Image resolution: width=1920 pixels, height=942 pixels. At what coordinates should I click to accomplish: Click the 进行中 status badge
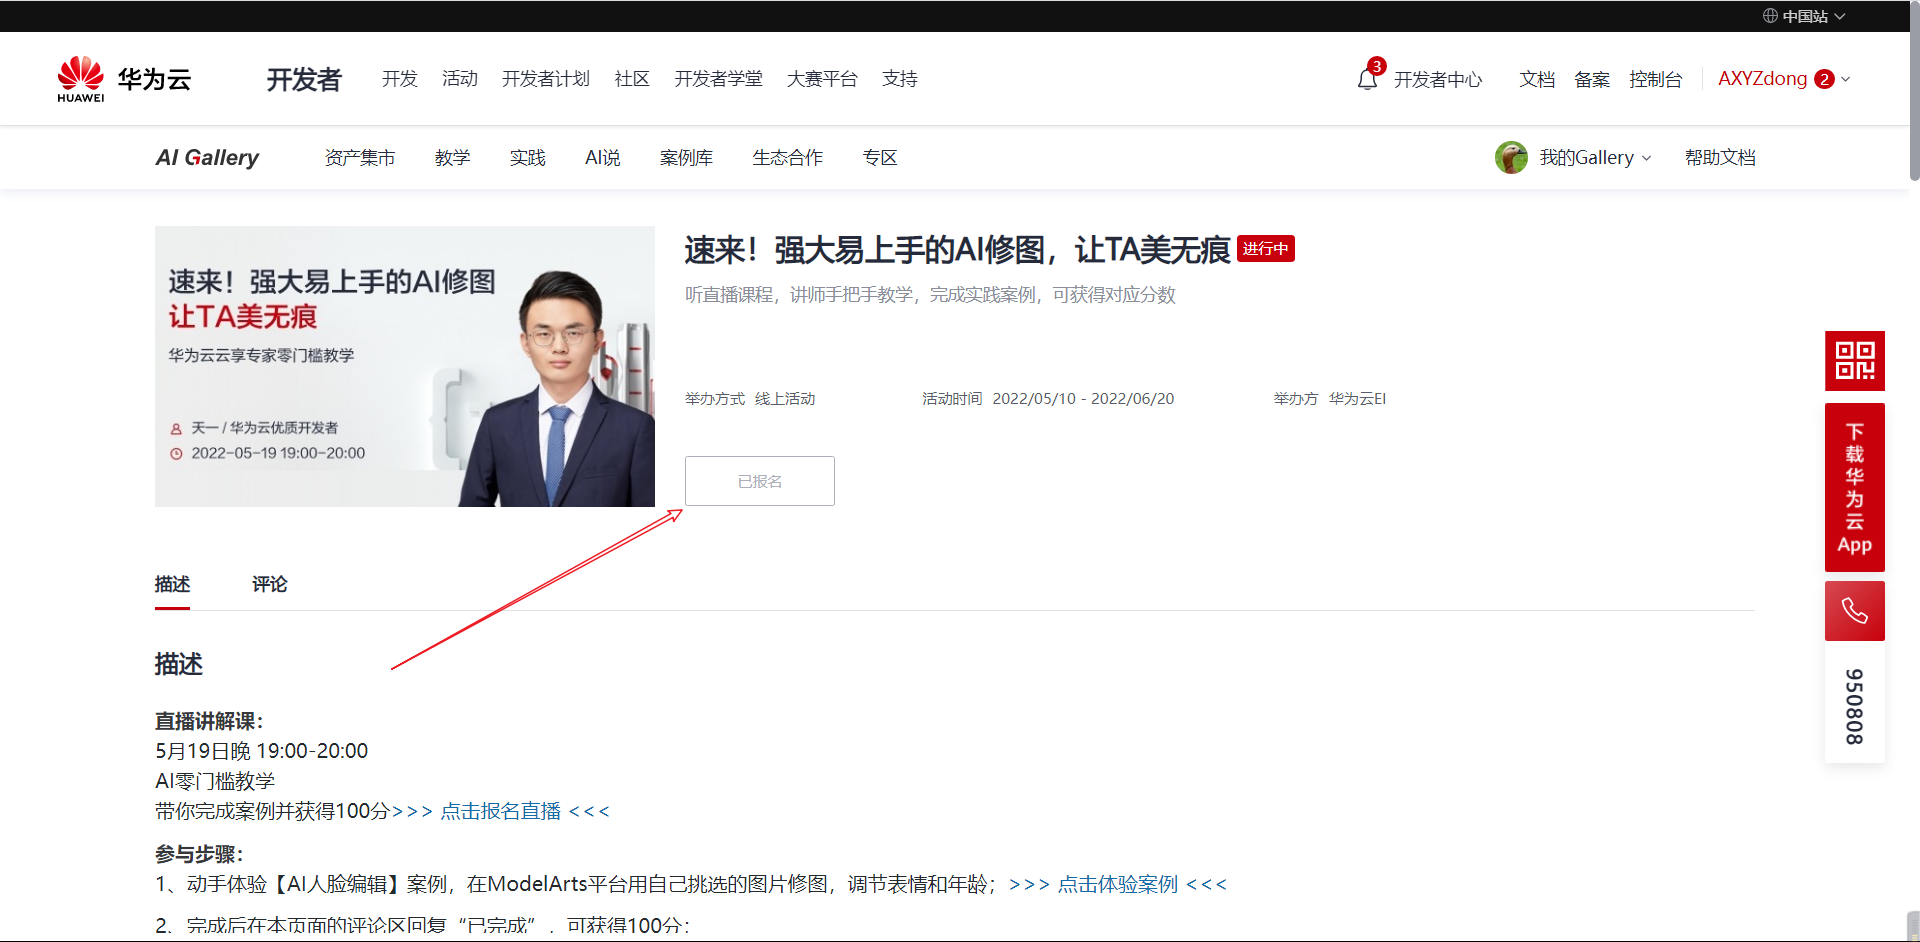(1266, 249)
